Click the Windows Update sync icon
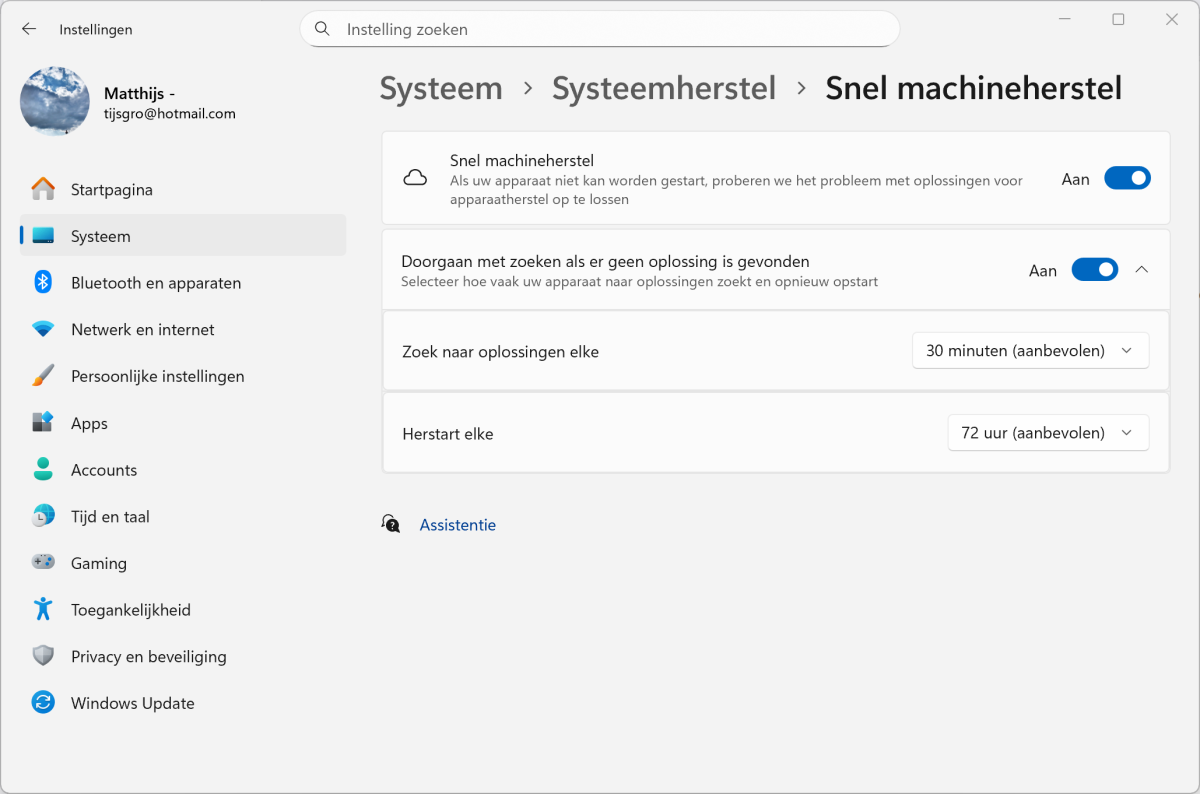Image resolution: width=1200 pixels, height=794 pixels. point(43,703)
